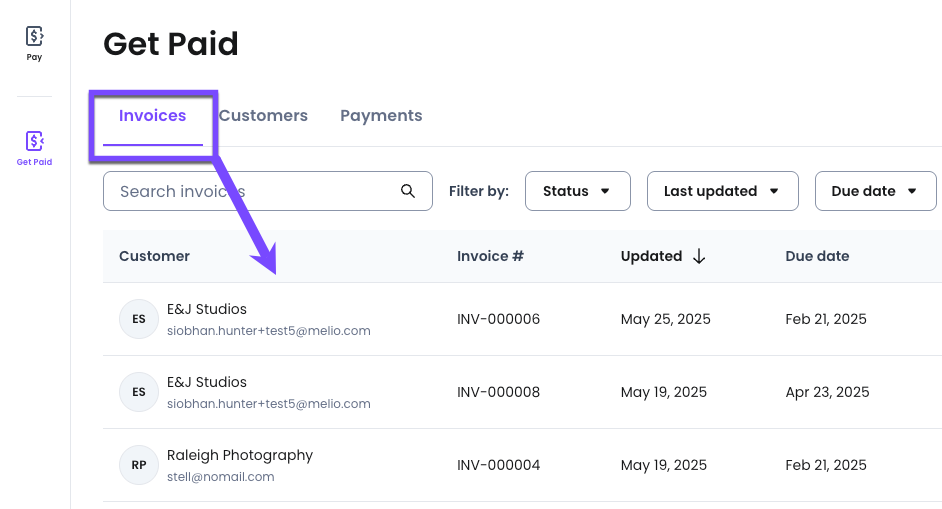Switch to the Customers tab

click(x=263, y=116)
